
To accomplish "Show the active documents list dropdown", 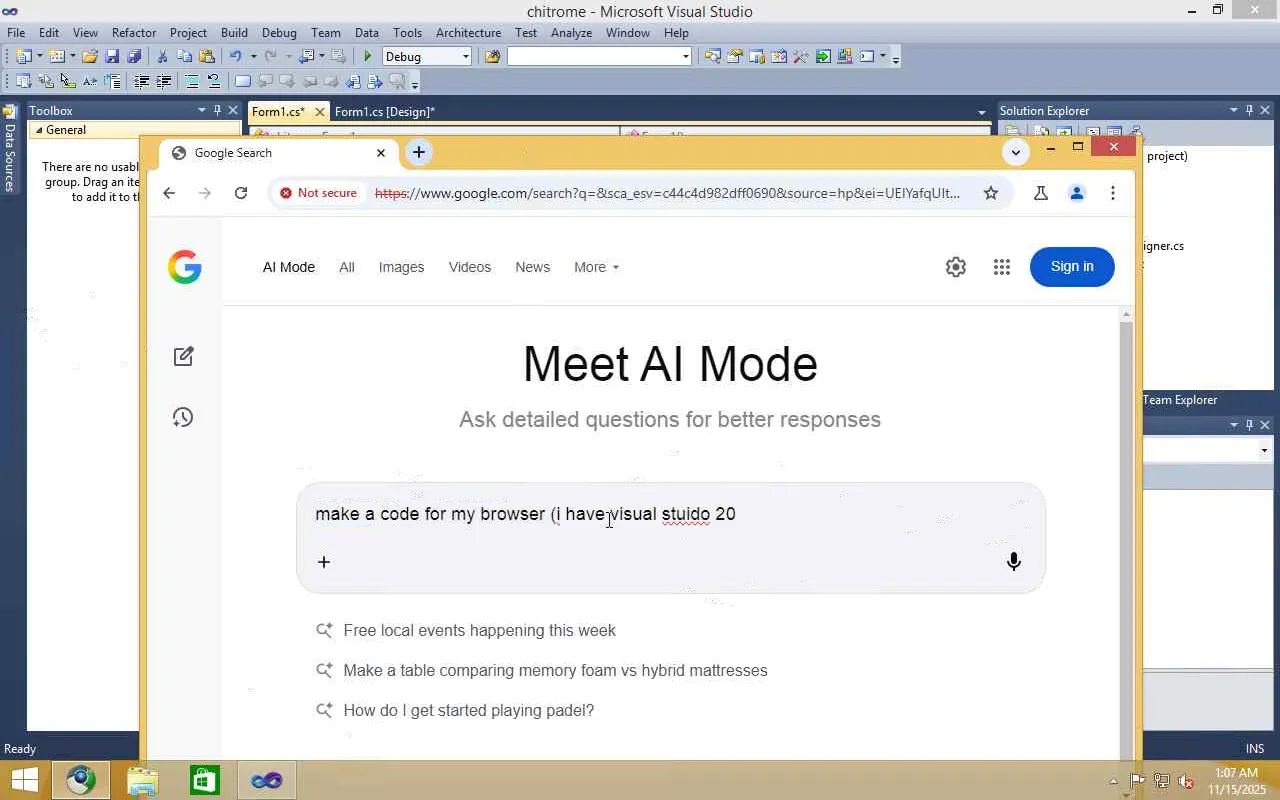I will click(982, 112).
